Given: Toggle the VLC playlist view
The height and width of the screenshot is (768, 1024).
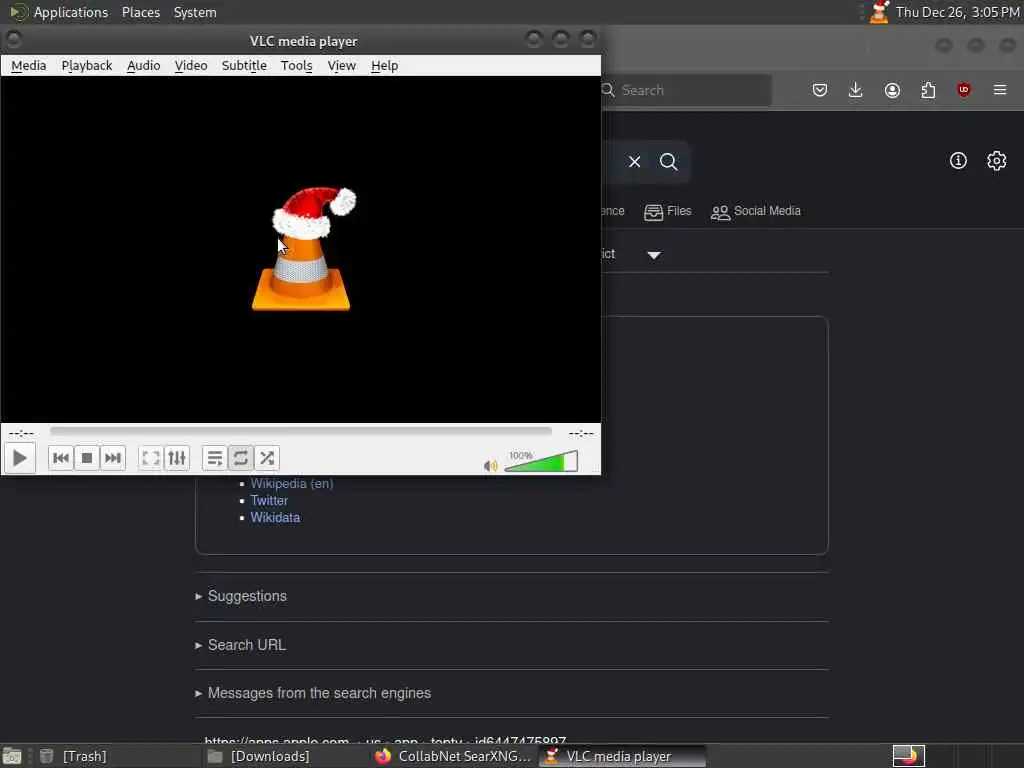Looking at the screenshot, I should (214, 458).
